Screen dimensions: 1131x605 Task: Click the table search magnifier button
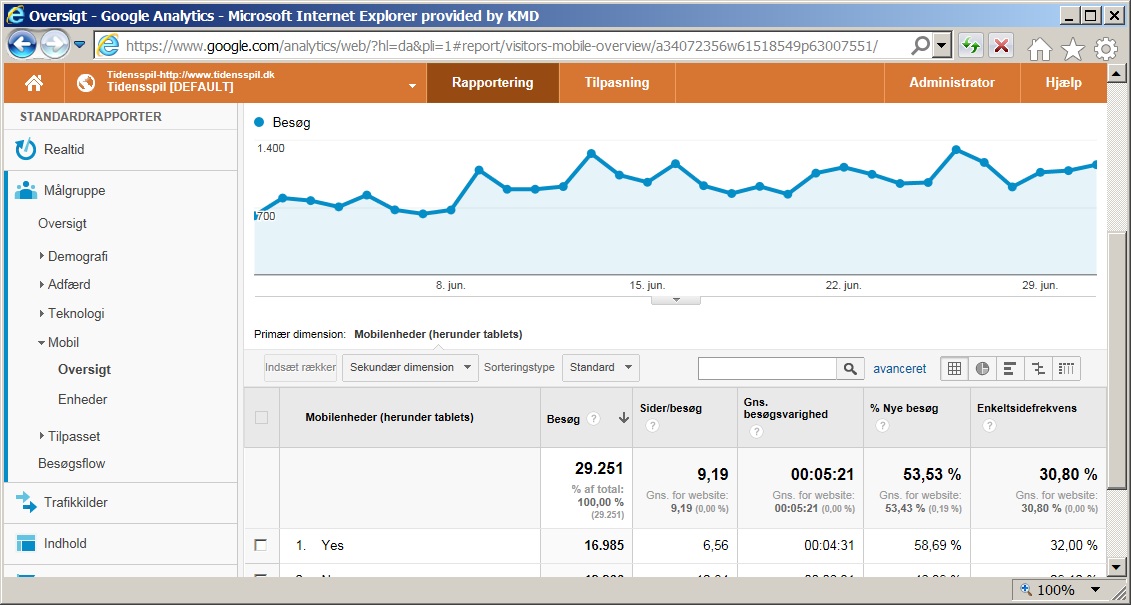pyautogui.click(x=850, y=368)
